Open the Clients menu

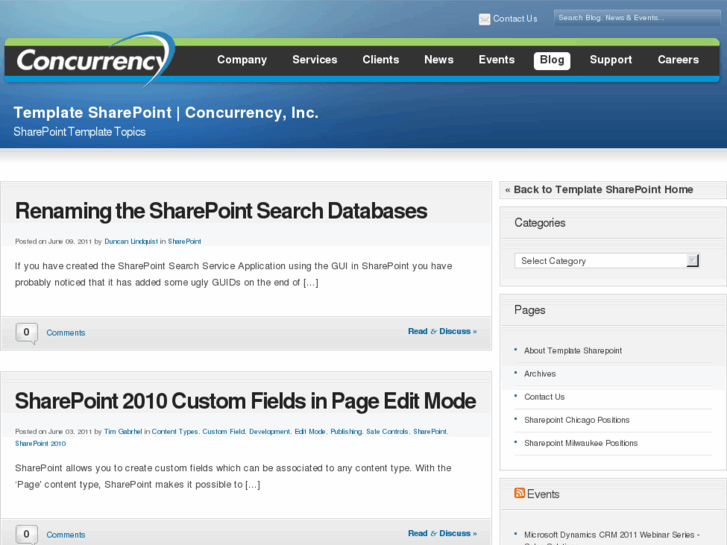click(x=381, y=60)
